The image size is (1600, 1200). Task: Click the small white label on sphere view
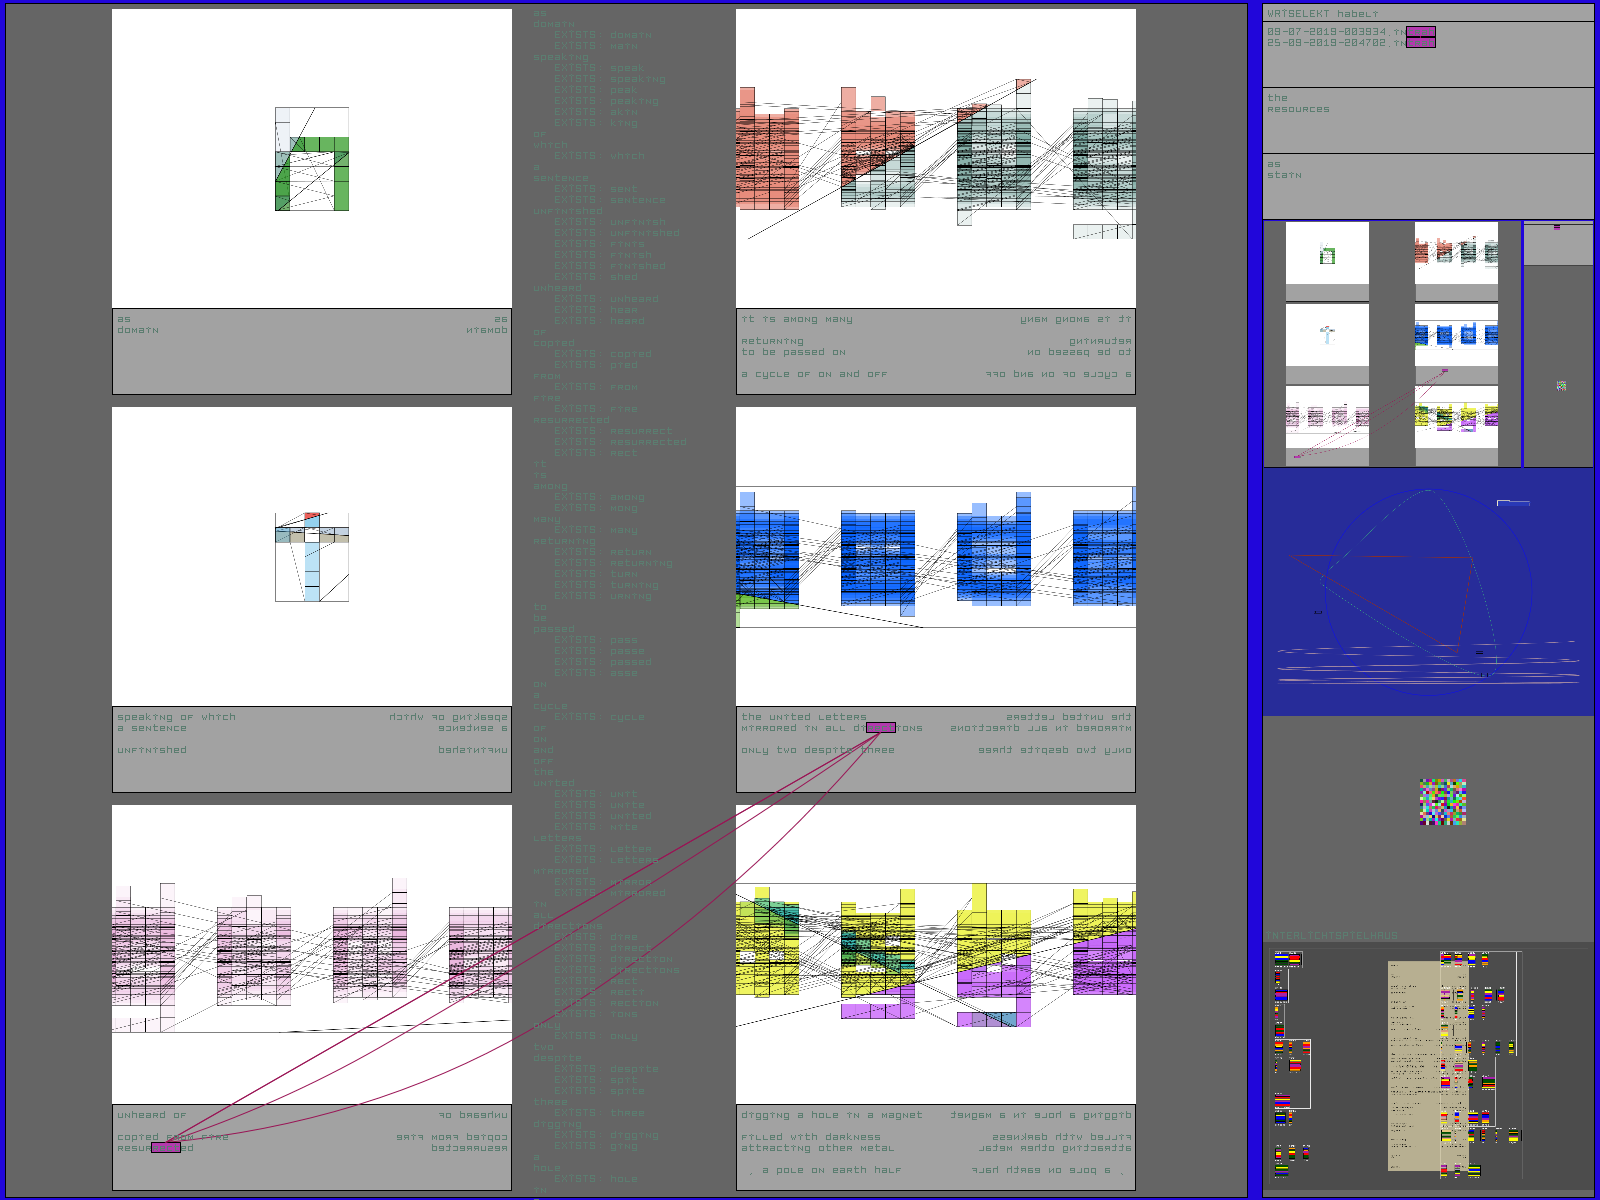(1512, 502)
